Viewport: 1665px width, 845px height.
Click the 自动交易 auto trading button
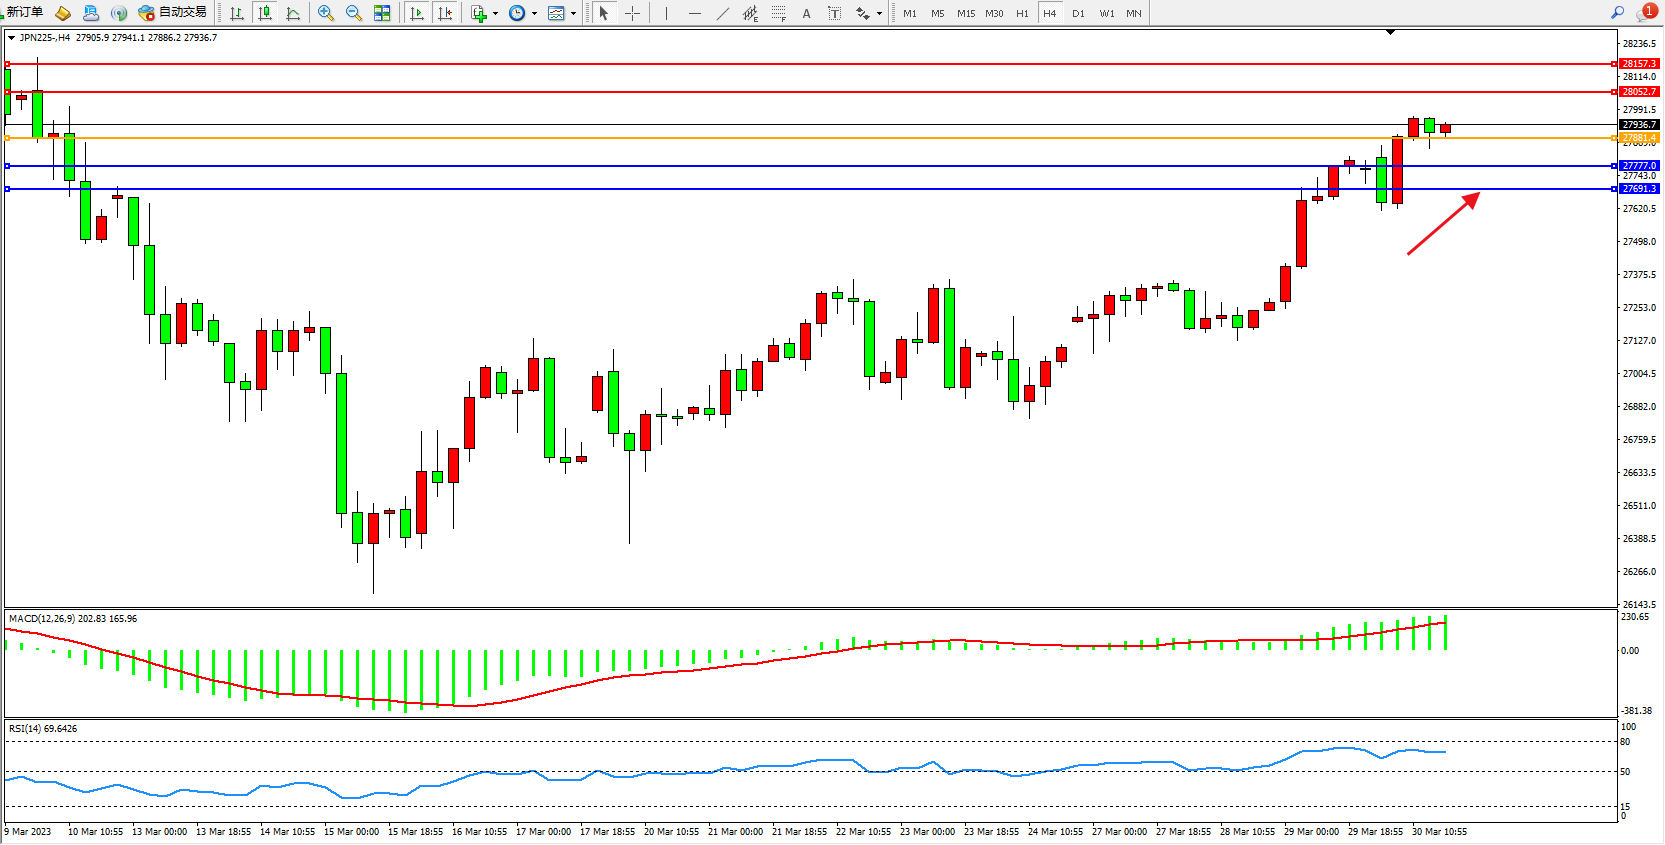[x=173, y=12]
